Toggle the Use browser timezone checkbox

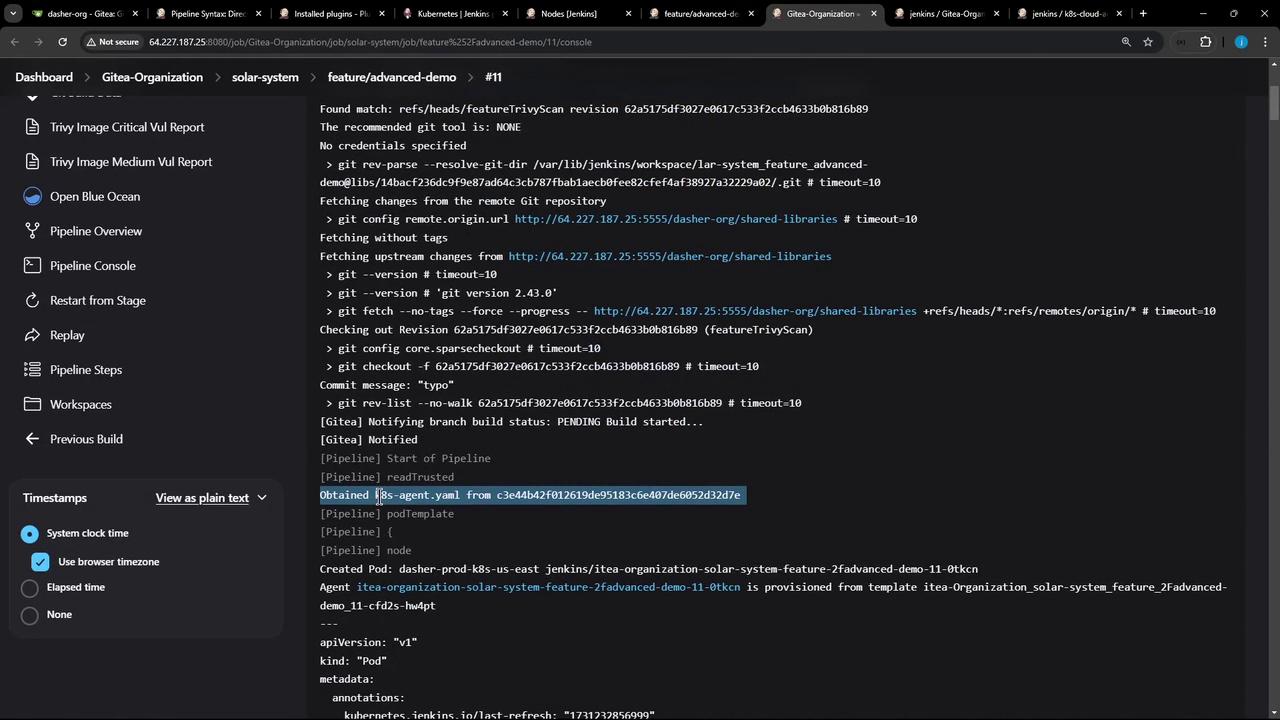(x=40, y=562)
